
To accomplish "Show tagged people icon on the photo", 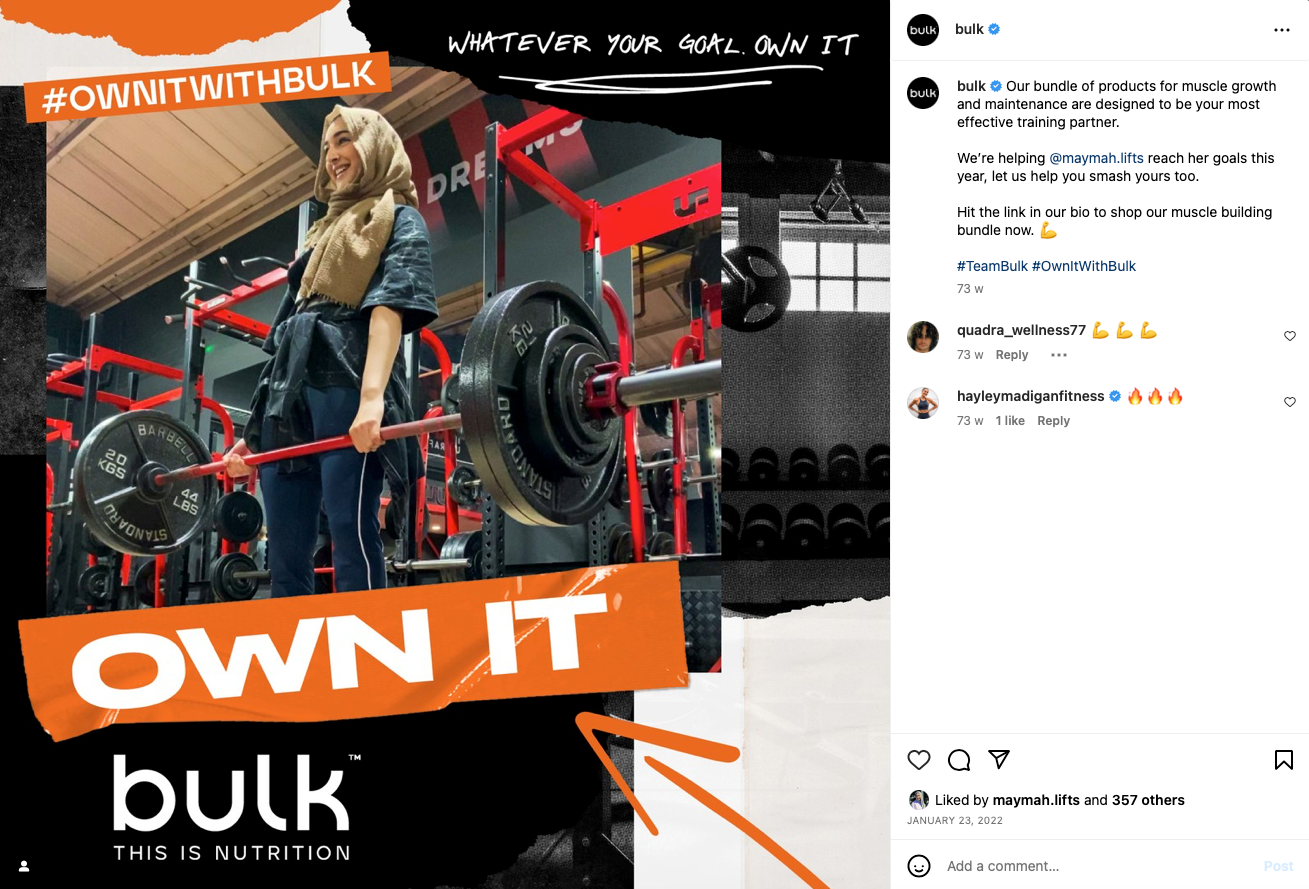I will (x=24, y=866).
